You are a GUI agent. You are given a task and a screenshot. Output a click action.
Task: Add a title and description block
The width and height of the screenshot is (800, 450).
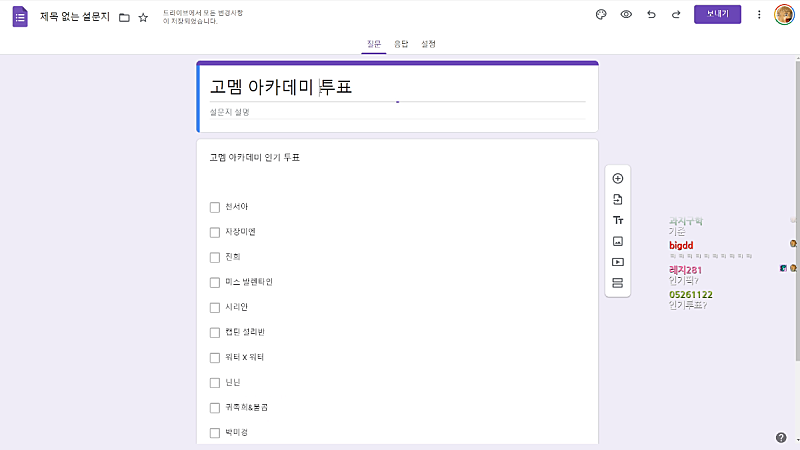[x=617, y=220]
